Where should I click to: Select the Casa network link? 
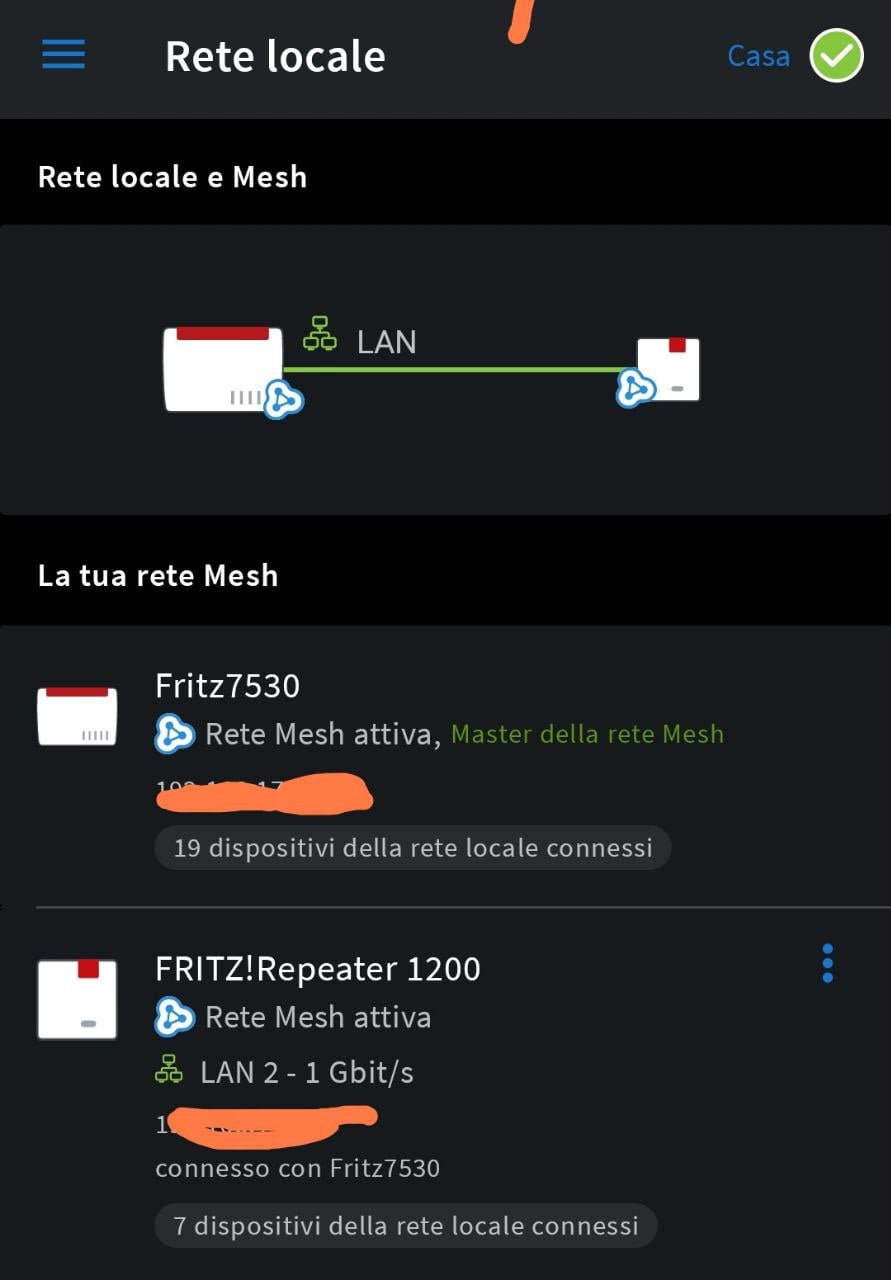(758, 56)
